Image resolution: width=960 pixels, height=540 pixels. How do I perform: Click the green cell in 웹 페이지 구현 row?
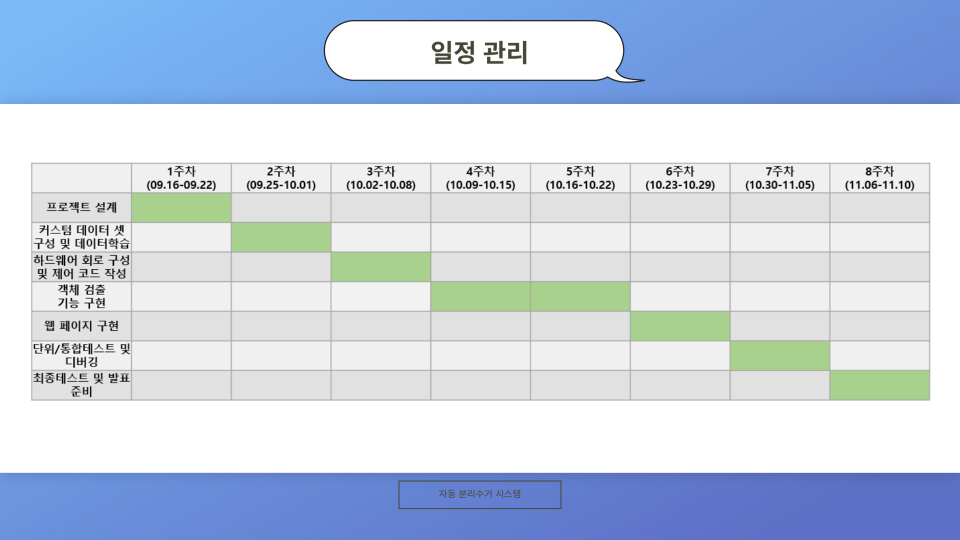click(x=680, y=326)
